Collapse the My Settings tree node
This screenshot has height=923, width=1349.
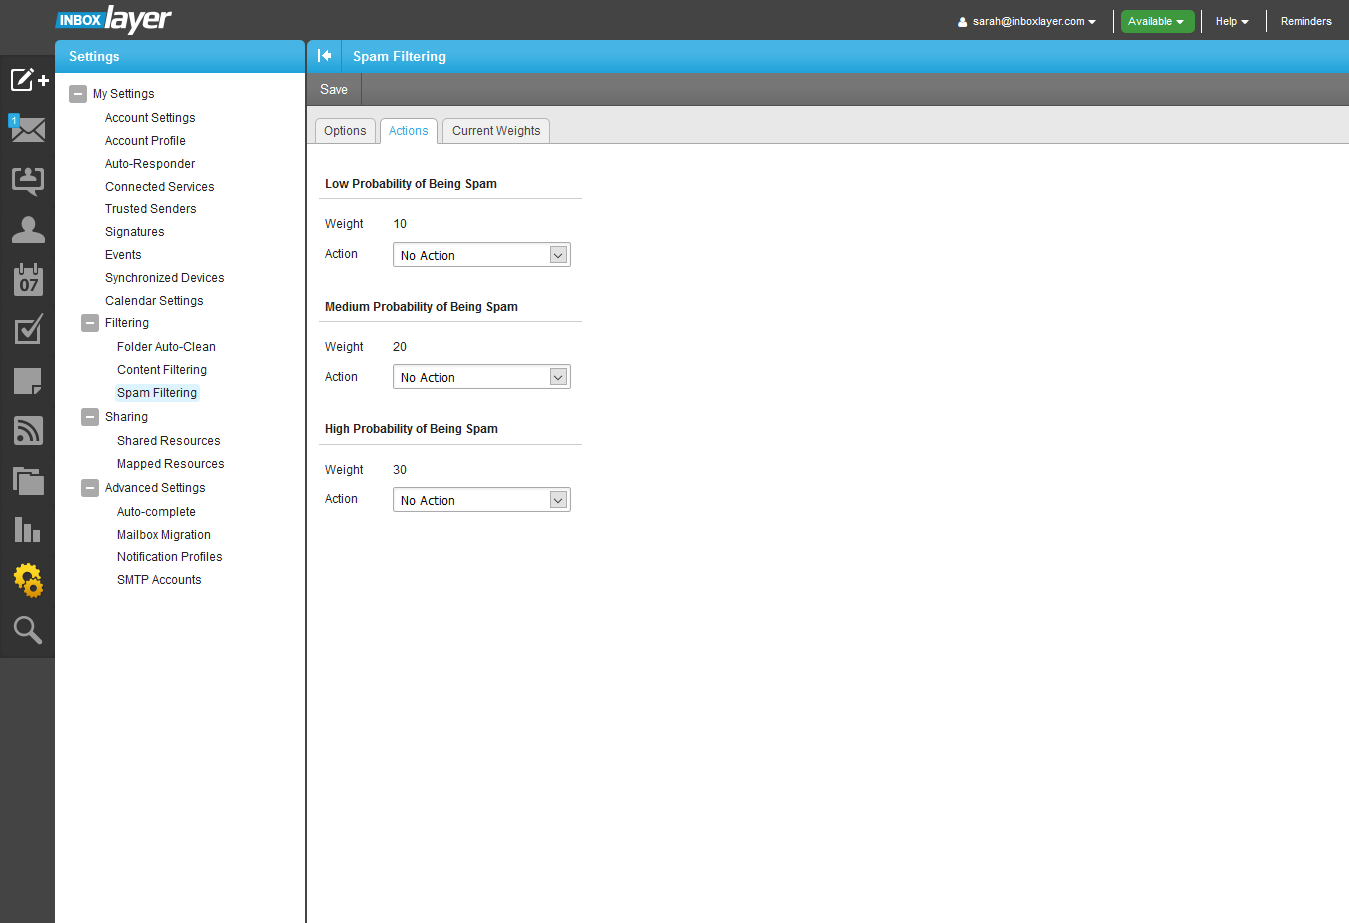pos(78,94)
